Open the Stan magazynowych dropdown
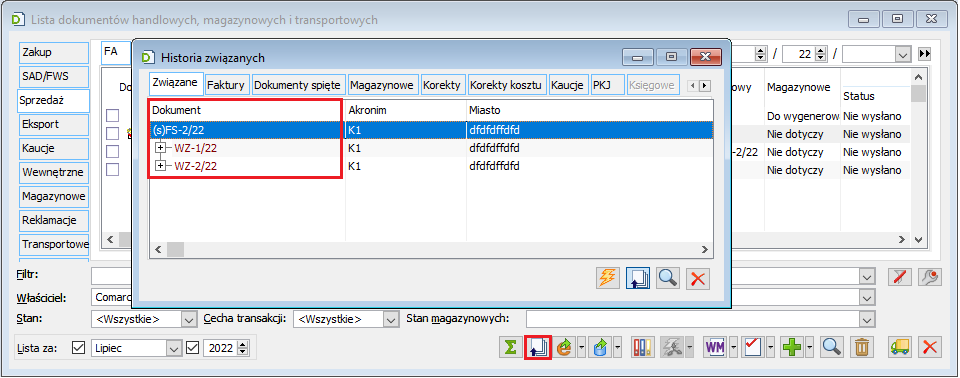 pos(866,319)
